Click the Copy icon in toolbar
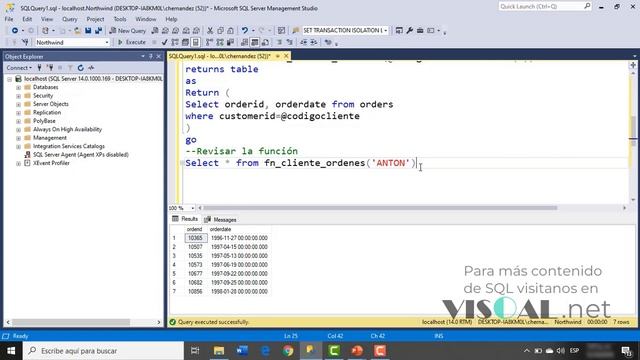This screenshot has width=640, height=360. point(220,31)
